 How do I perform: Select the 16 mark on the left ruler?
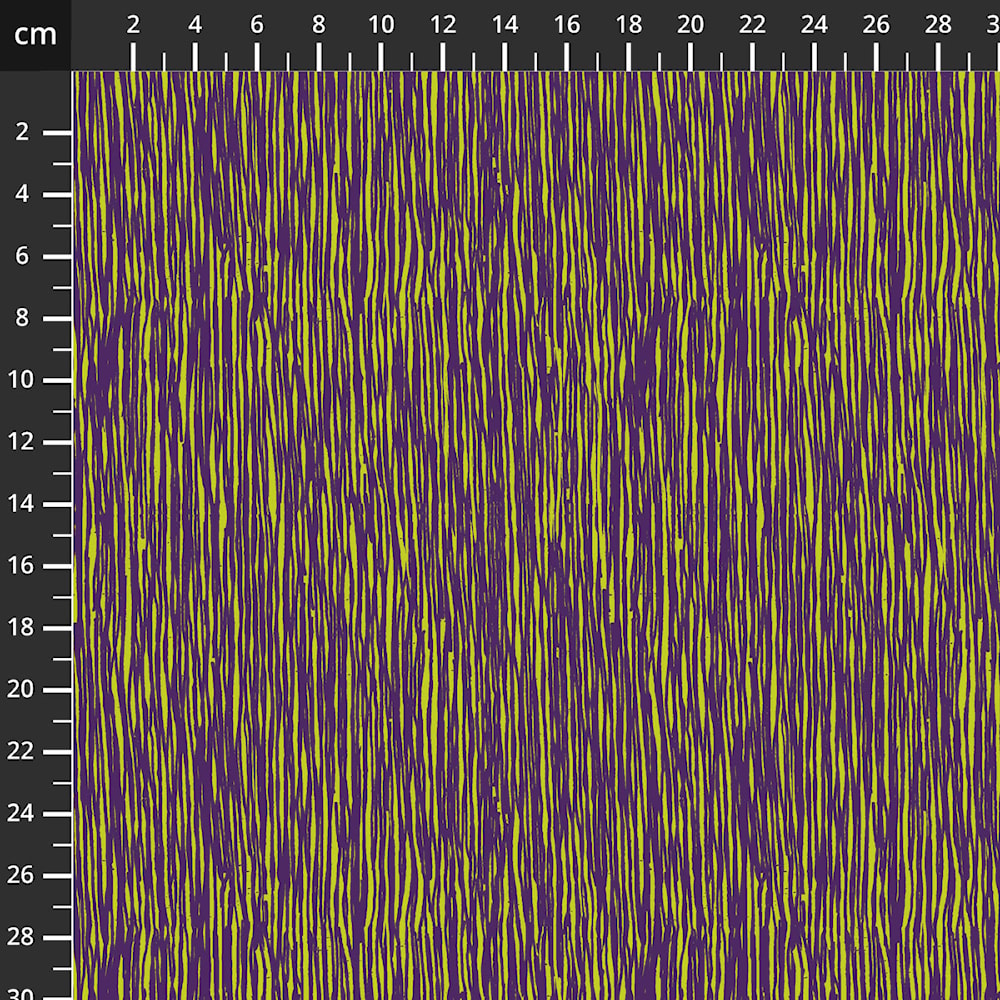pos(24,567)
